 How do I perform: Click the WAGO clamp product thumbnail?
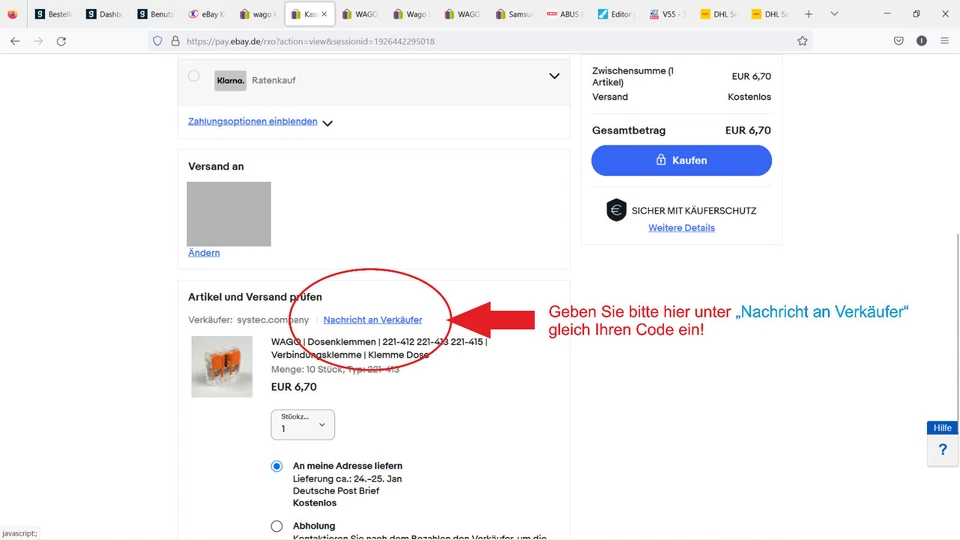click(x=222, y=366)
